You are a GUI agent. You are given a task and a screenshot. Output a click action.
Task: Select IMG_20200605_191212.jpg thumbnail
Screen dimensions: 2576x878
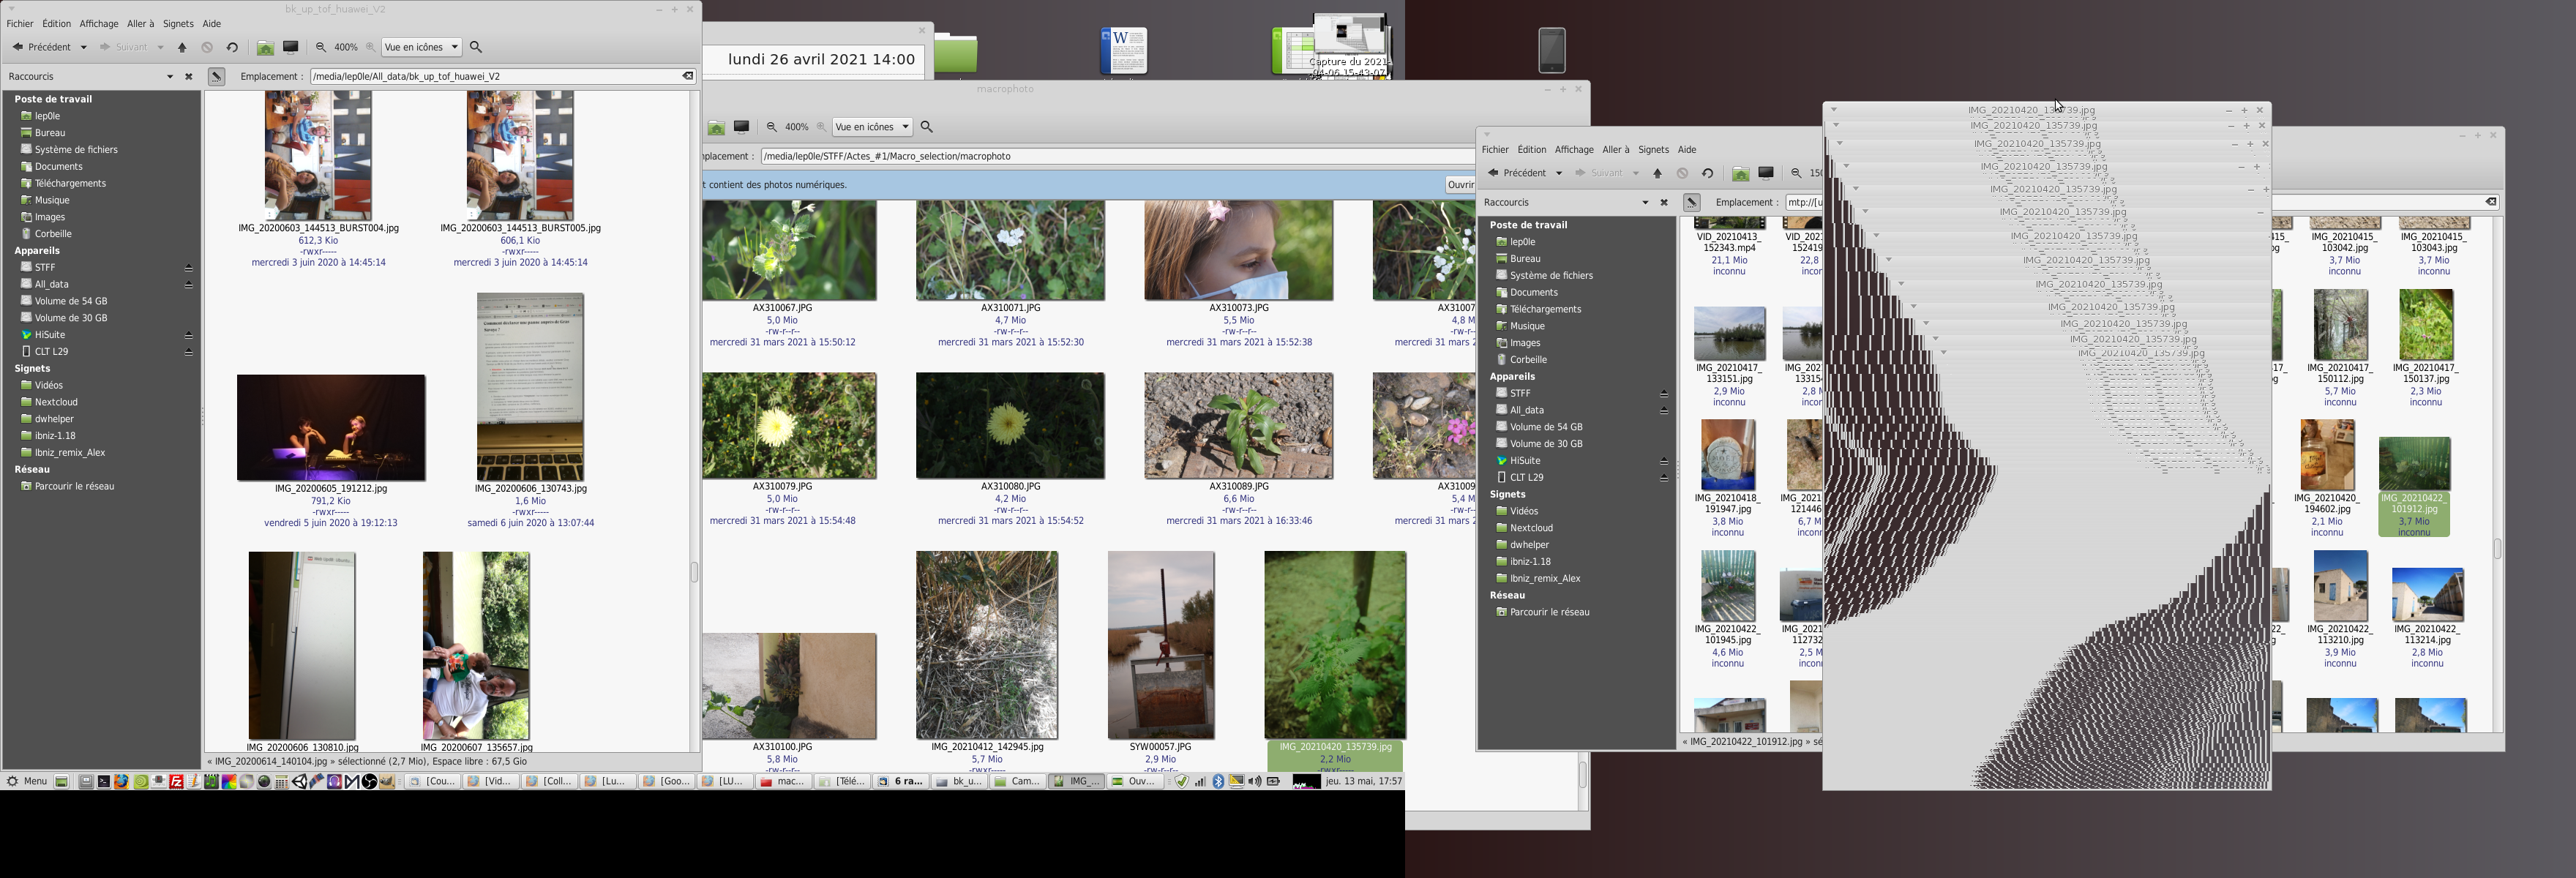tap(331, 428)
